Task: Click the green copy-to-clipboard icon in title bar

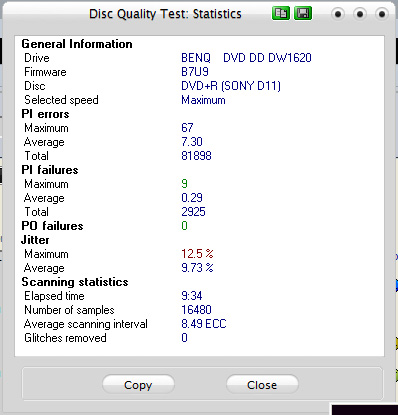Action: (281, 14)
